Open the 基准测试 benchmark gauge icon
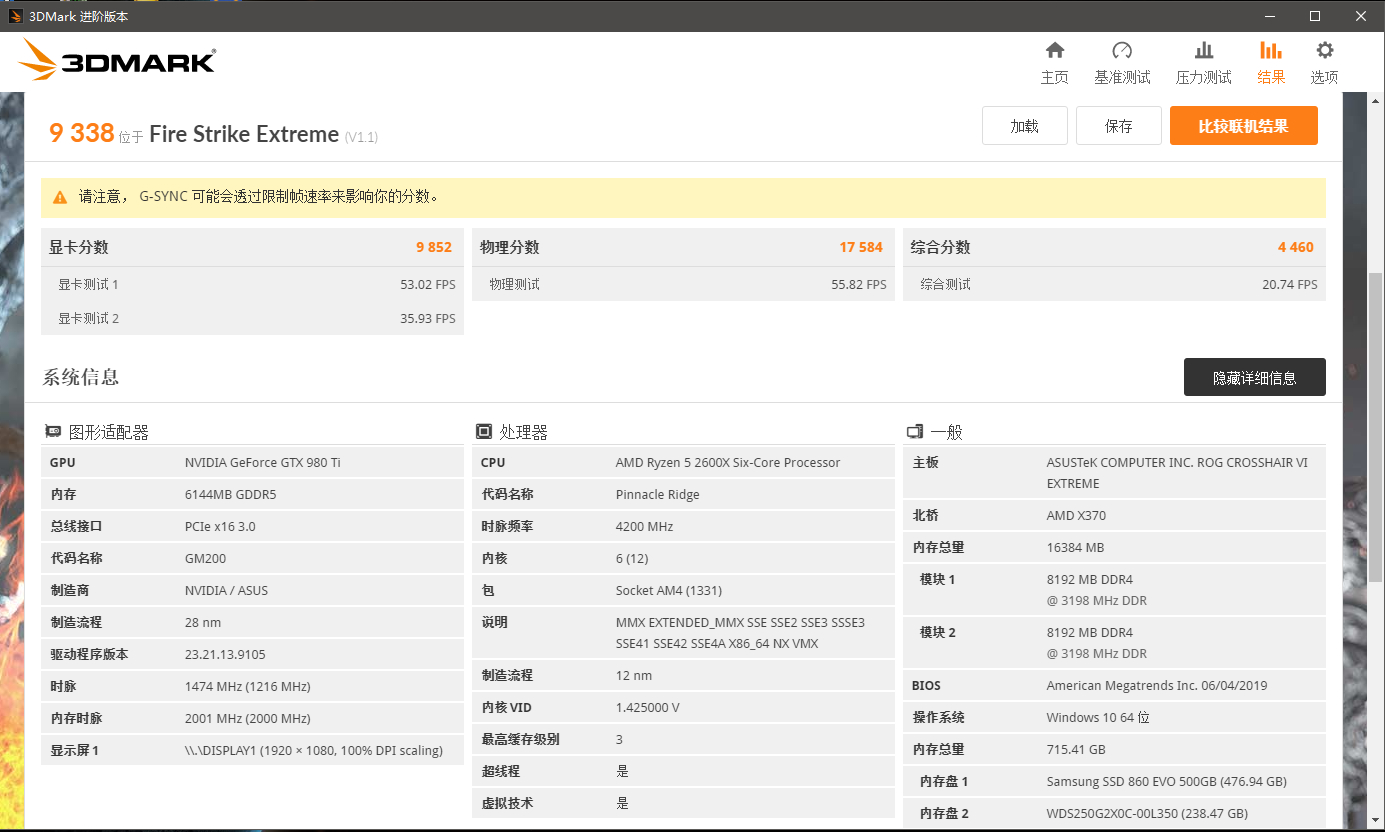Viewport: 1385px width, 832px height. click(1122, 51)
